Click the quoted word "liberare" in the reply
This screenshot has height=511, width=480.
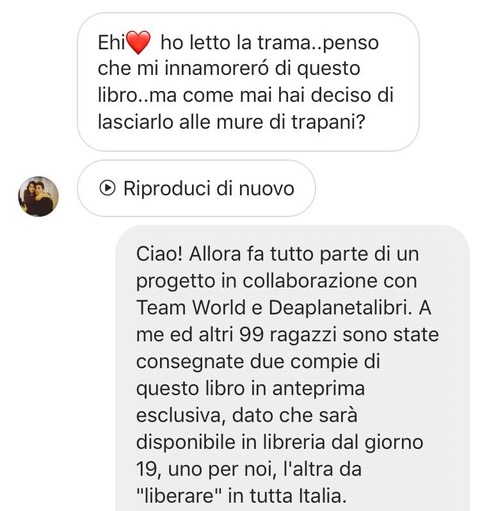coord(180,496)
